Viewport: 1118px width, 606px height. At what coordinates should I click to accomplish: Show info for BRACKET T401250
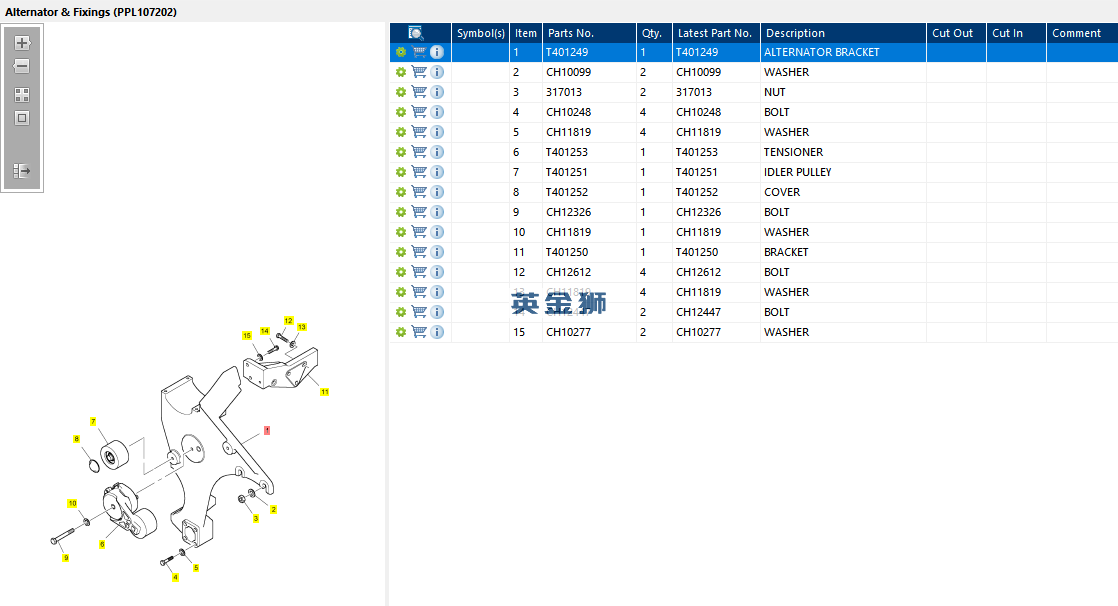click(x=437, y=252)
